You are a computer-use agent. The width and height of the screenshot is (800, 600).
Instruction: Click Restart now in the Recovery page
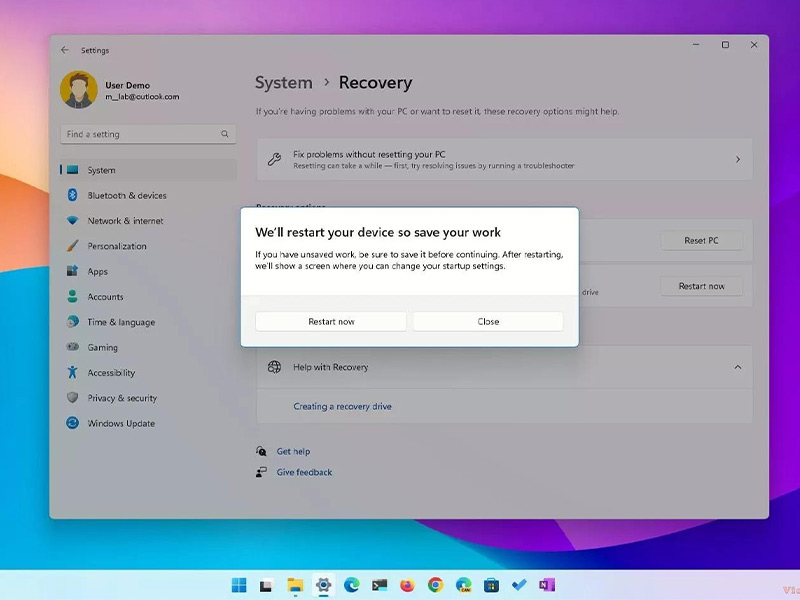pyautogui.click(x=702, y=286)
